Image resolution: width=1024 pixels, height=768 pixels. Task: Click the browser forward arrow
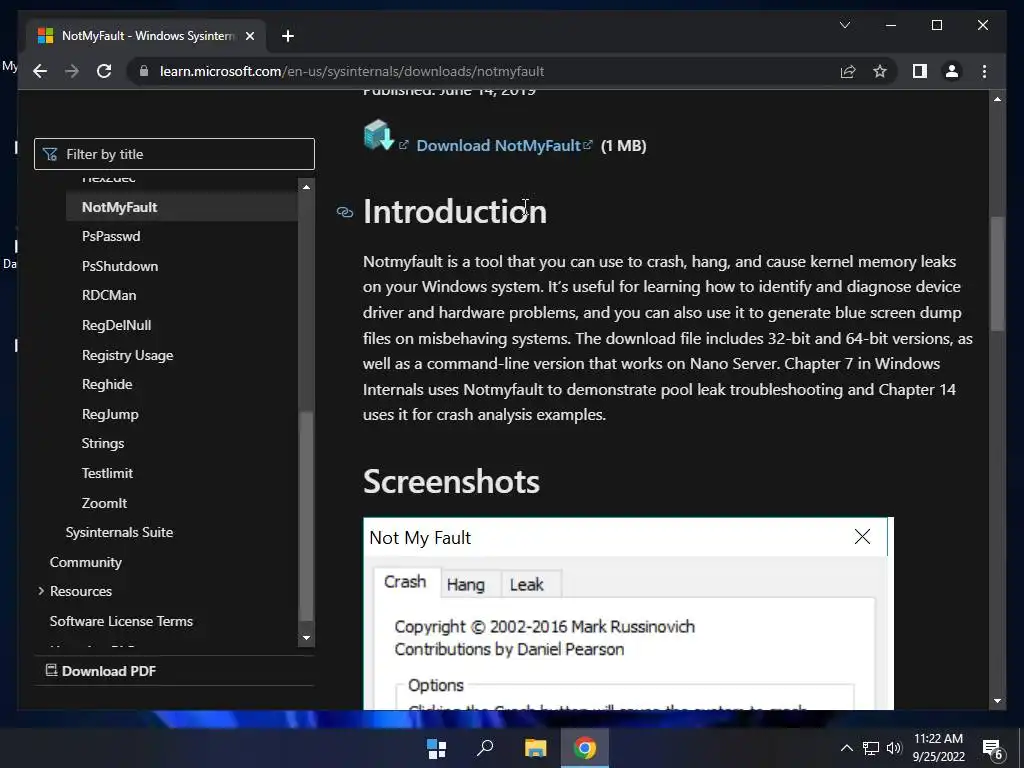point(72,71)
